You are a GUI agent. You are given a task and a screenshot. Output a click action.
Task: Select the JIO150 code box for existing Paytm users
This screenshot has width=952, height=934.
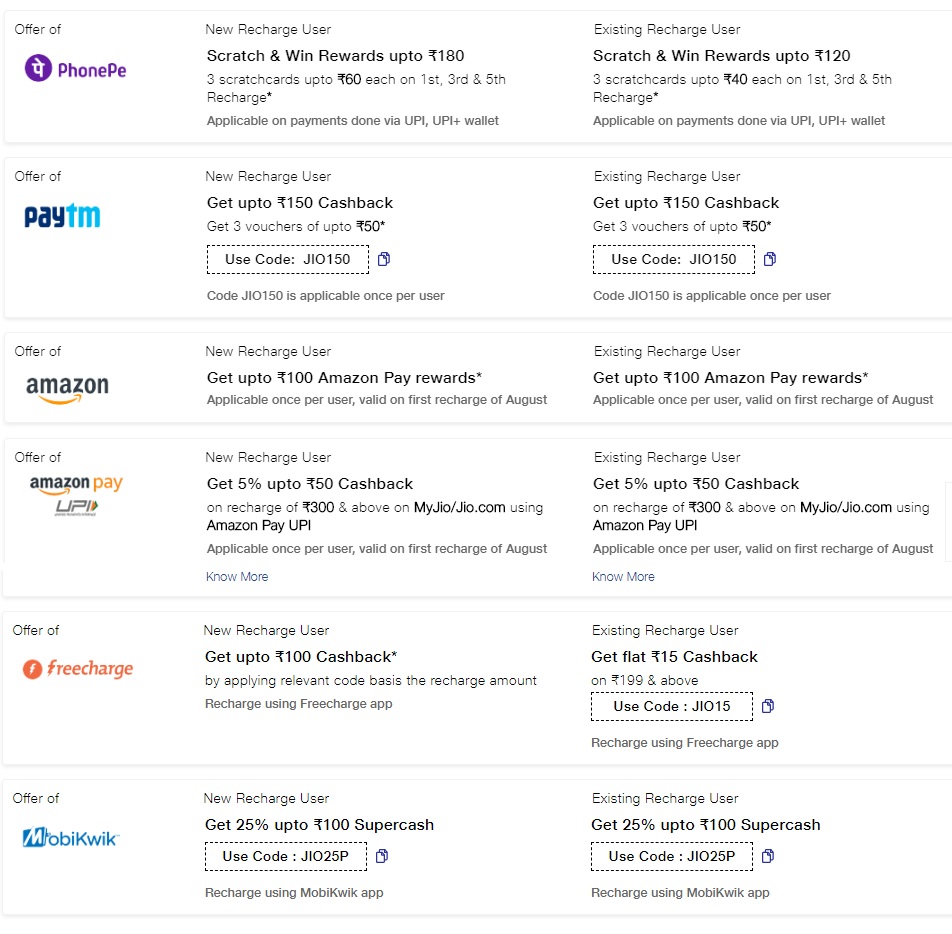tap(673, 260)
